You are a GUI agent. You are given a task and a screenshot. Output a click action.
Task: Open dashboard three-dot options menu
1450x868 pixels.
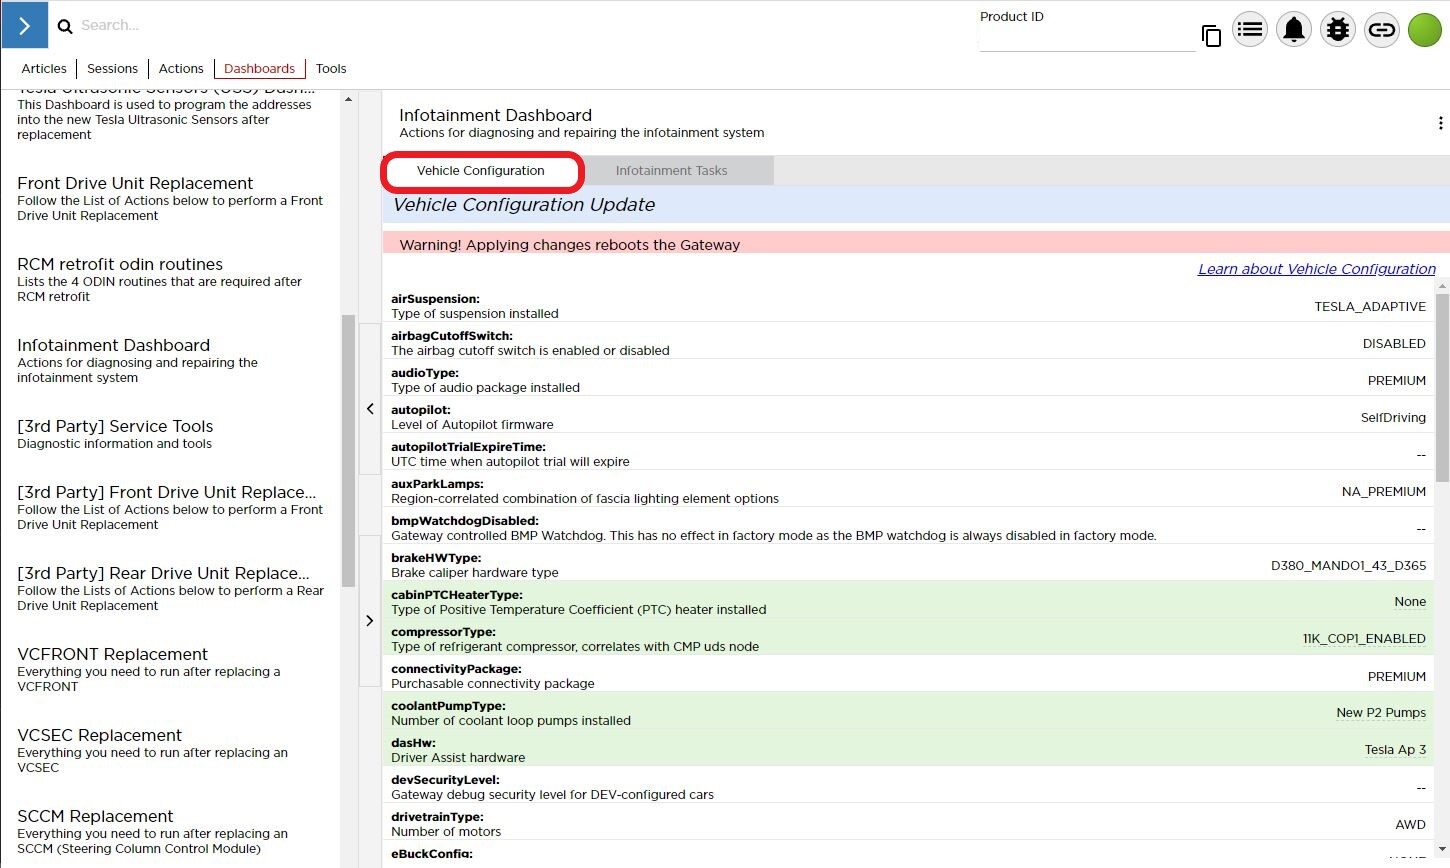pyautogui.click(x=1439, y=123)
